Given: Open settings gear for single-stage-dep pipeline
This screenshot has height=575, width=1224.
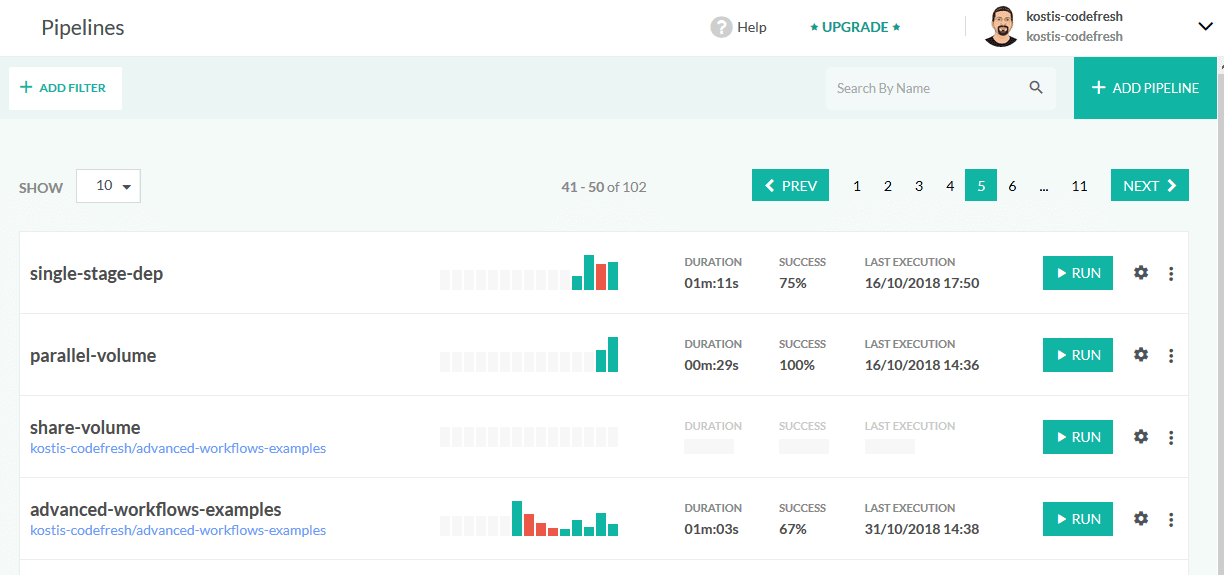Looking at the screenshot, I should [x=1141, y=273].
